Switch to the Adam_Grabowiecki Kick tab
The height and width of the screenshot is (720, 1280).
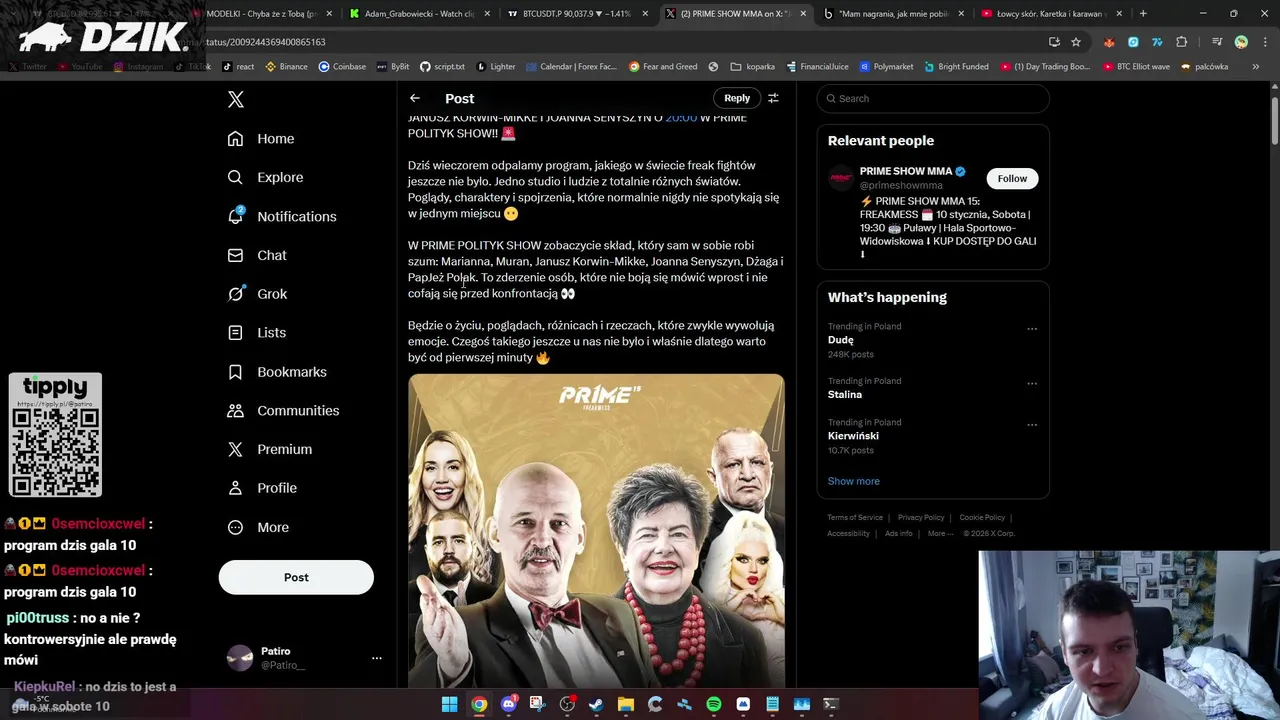point(420,14)
